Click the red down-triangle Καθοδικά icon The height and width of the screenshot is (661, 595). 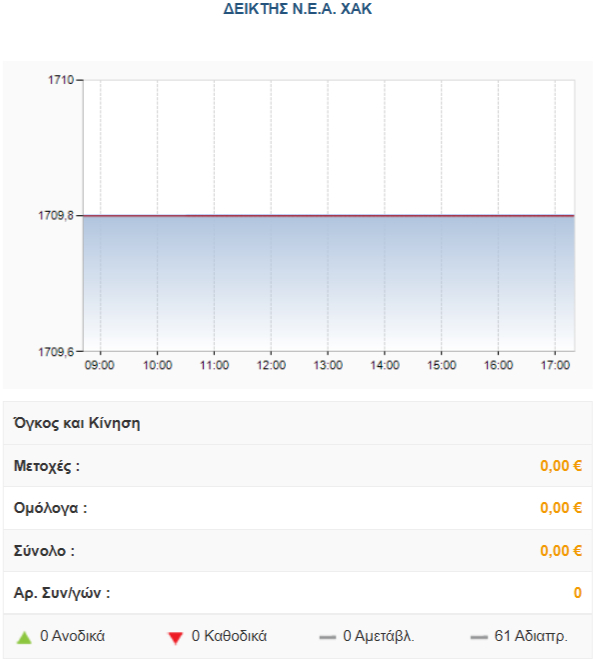(175, 638)
